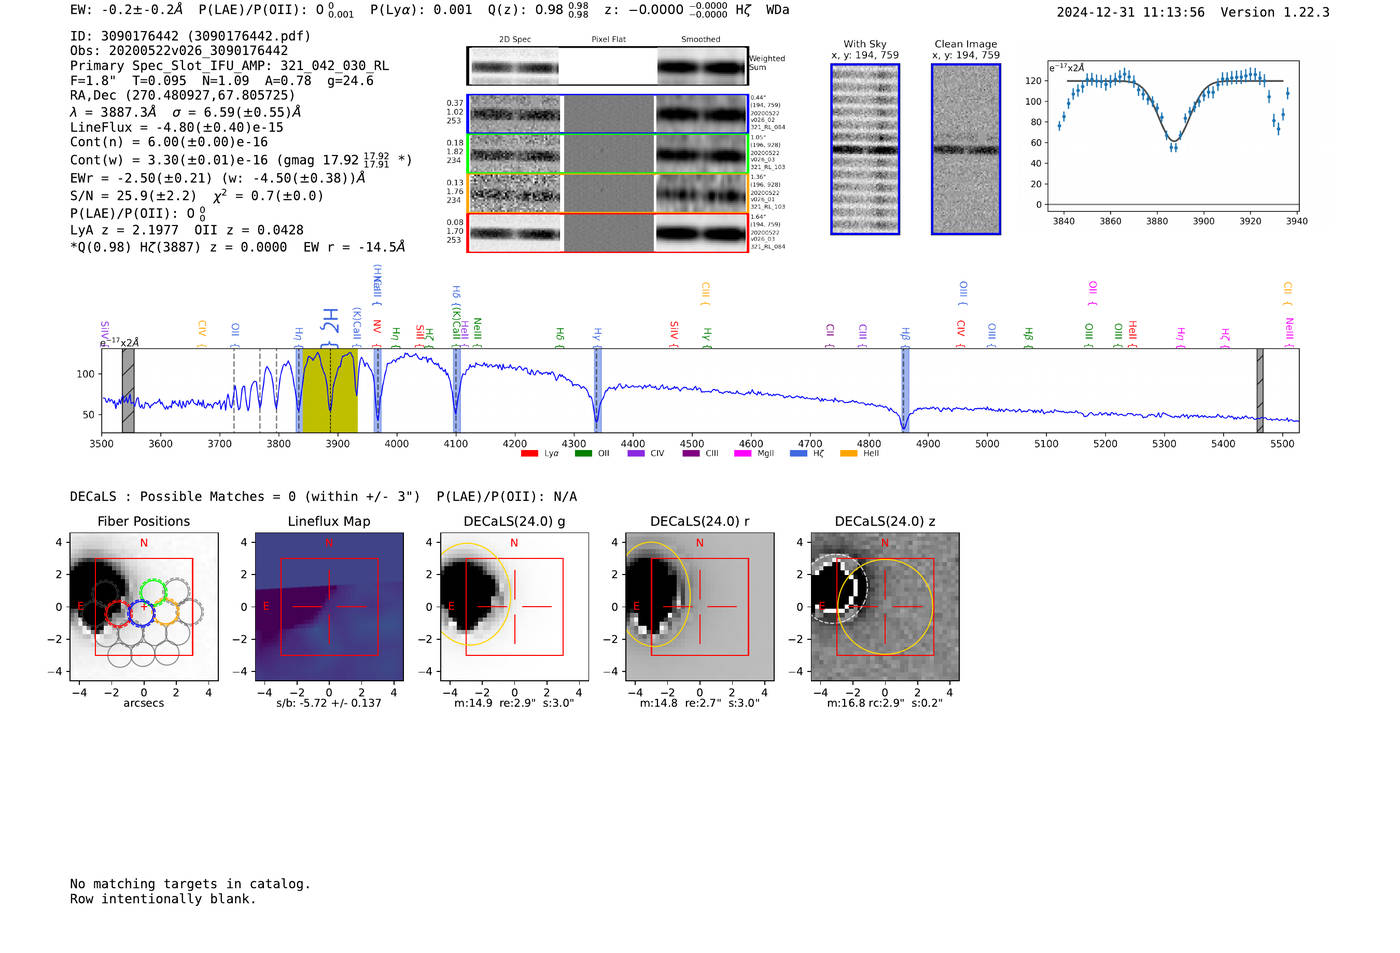Click the '2D Spec' column header
The image size is (1400, 953).
(515, 40)
